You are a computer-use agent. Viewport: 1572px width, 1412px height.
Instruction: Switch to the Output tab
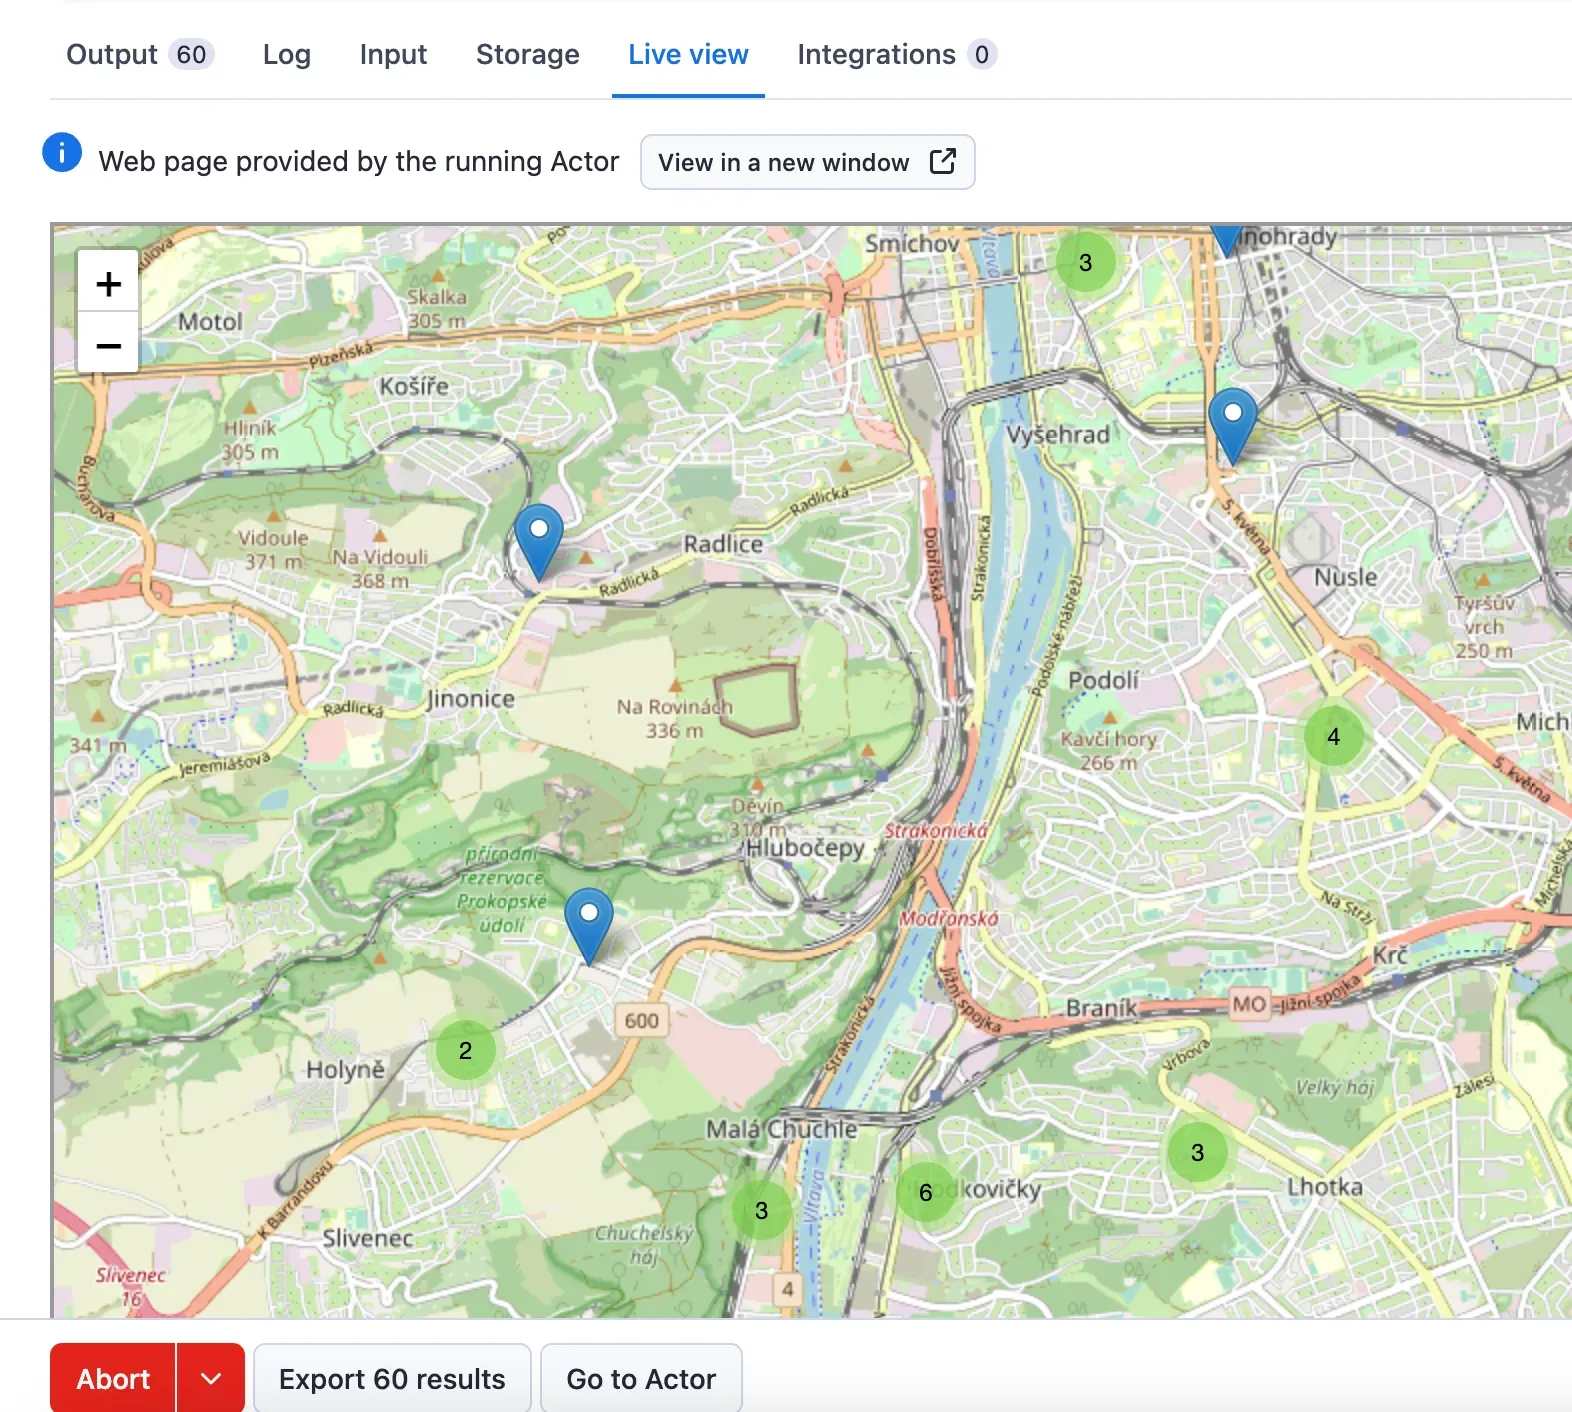139,54
